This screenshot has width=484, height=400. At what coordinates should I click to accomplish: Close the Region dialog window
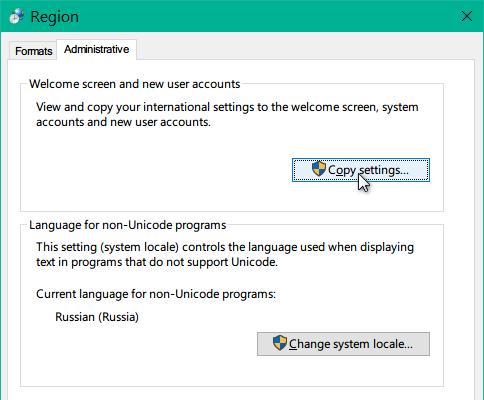pos(467,16)
